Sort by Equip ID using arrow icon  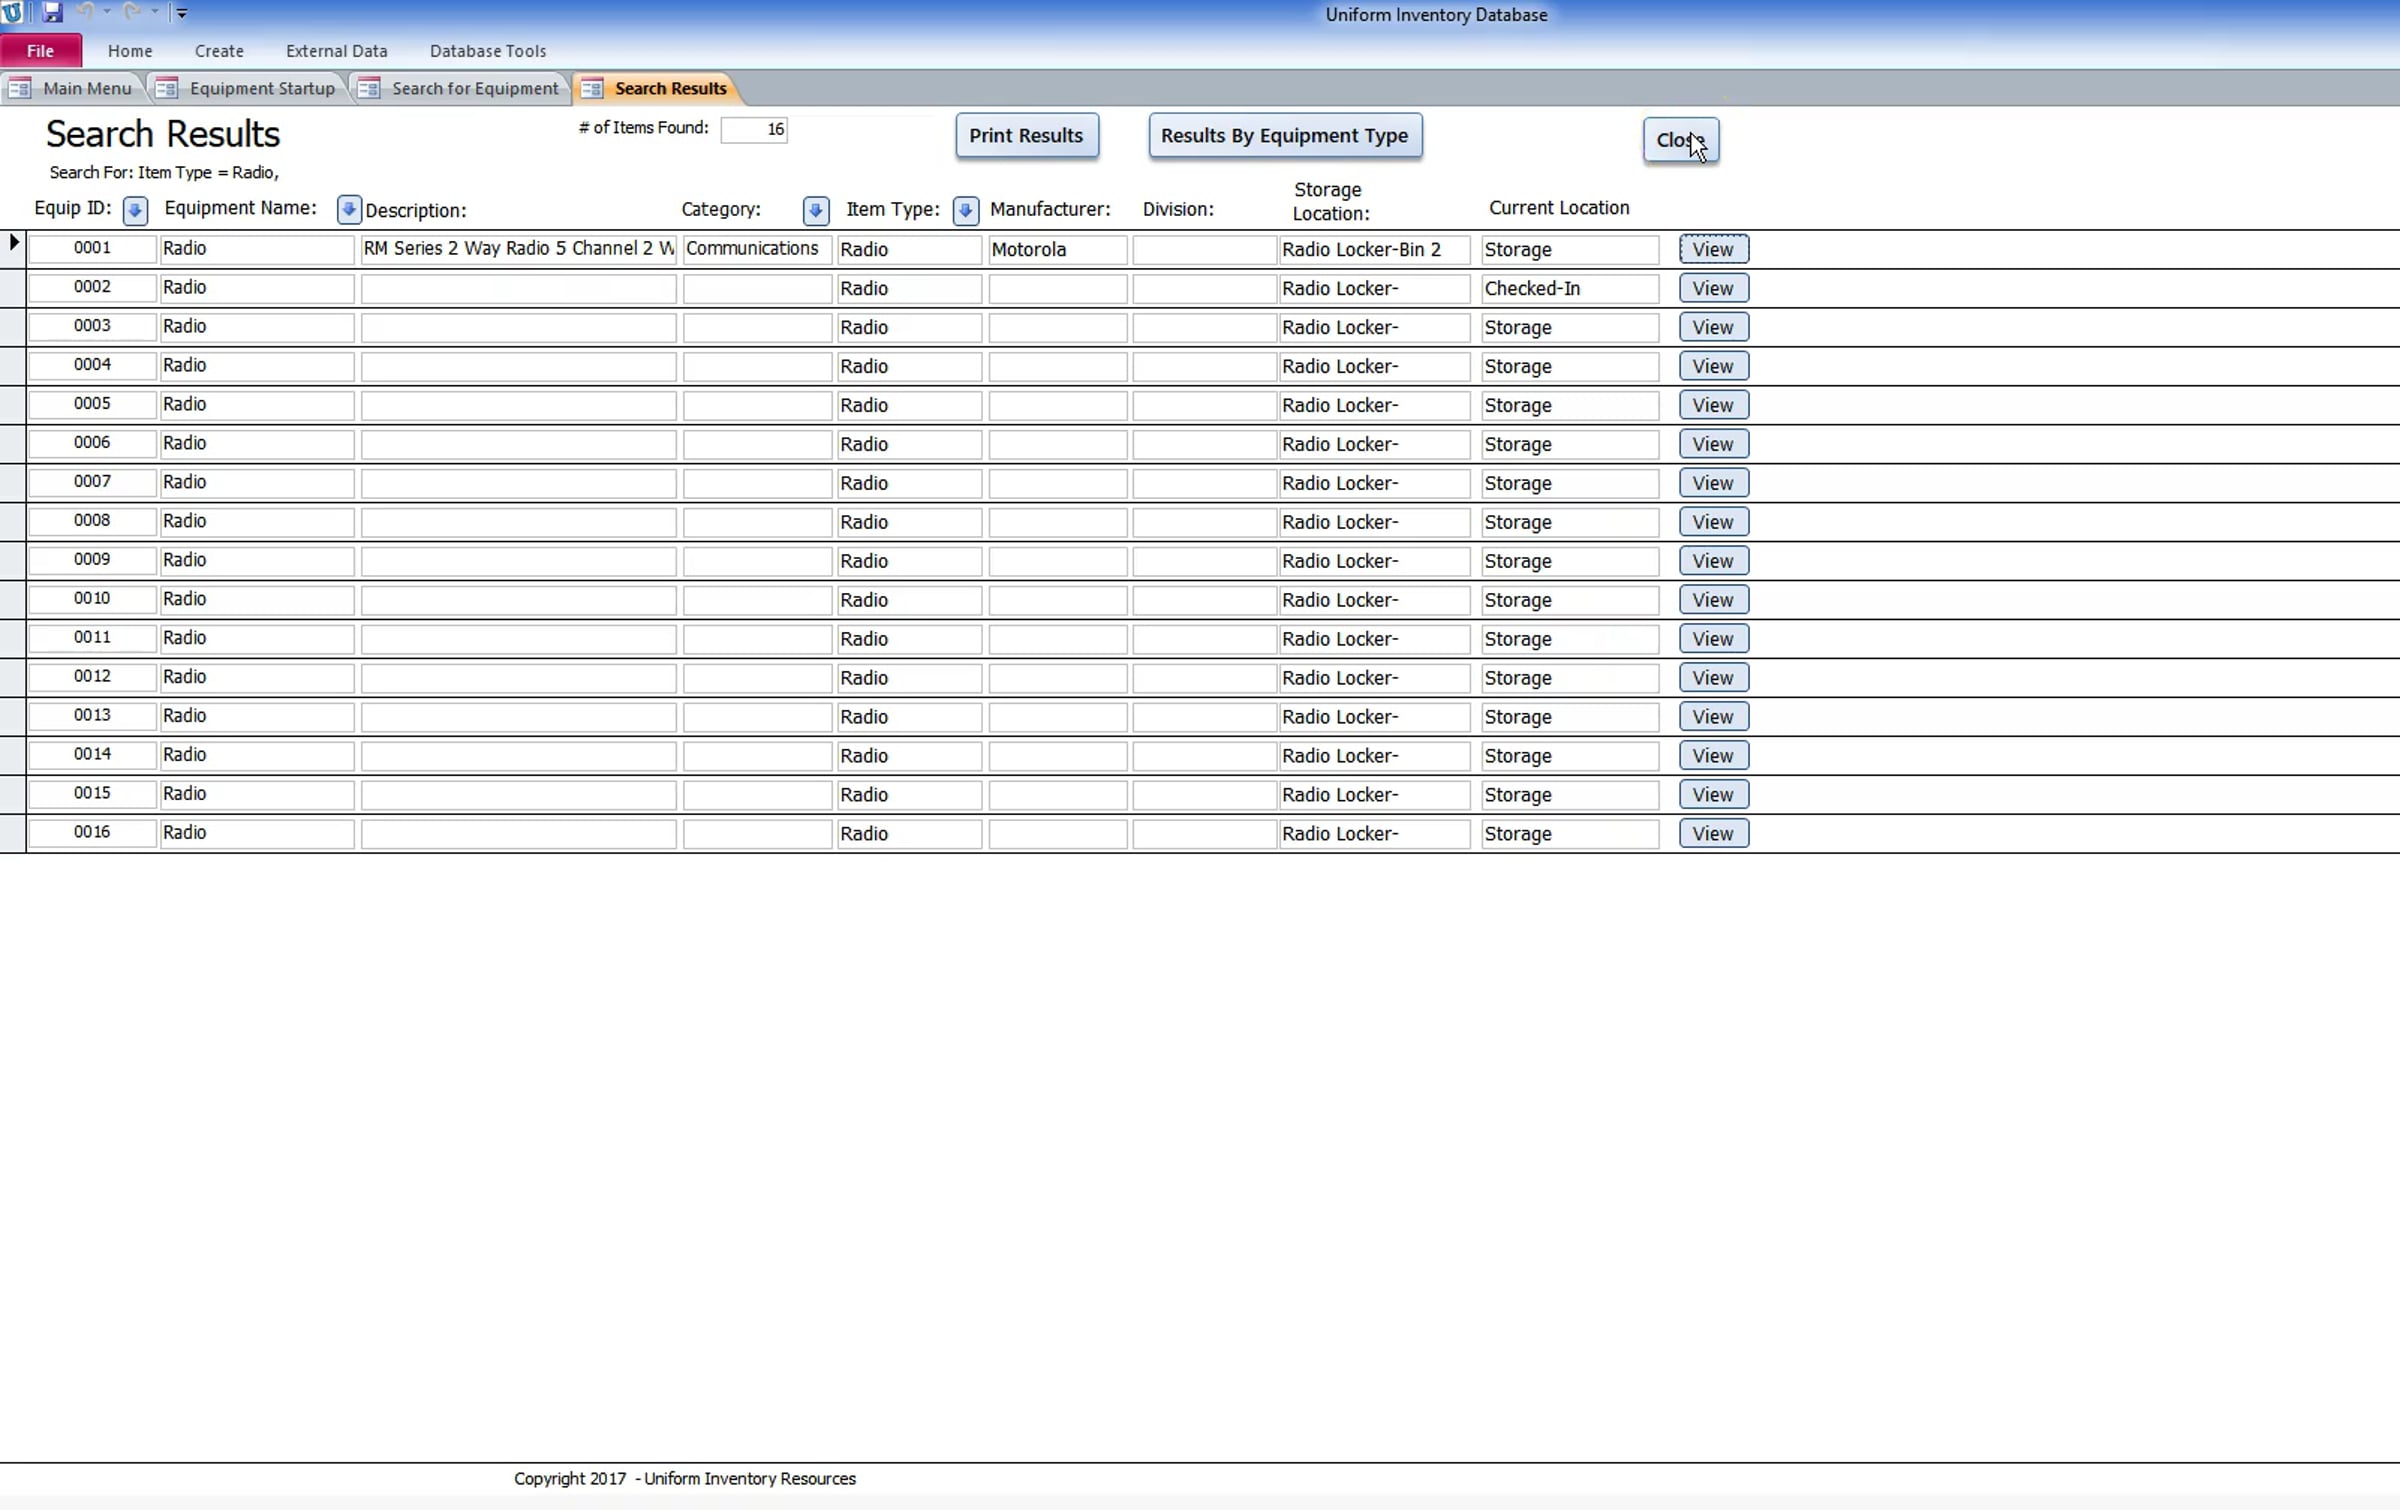135,210
